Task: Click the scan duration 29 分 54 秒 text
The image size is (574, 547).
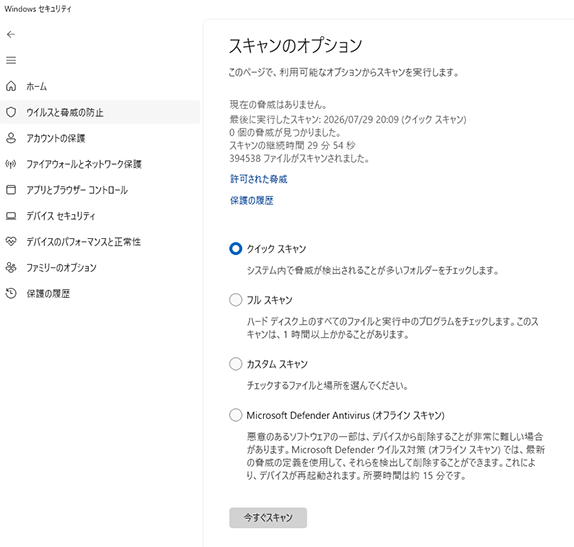Action: 292,145
